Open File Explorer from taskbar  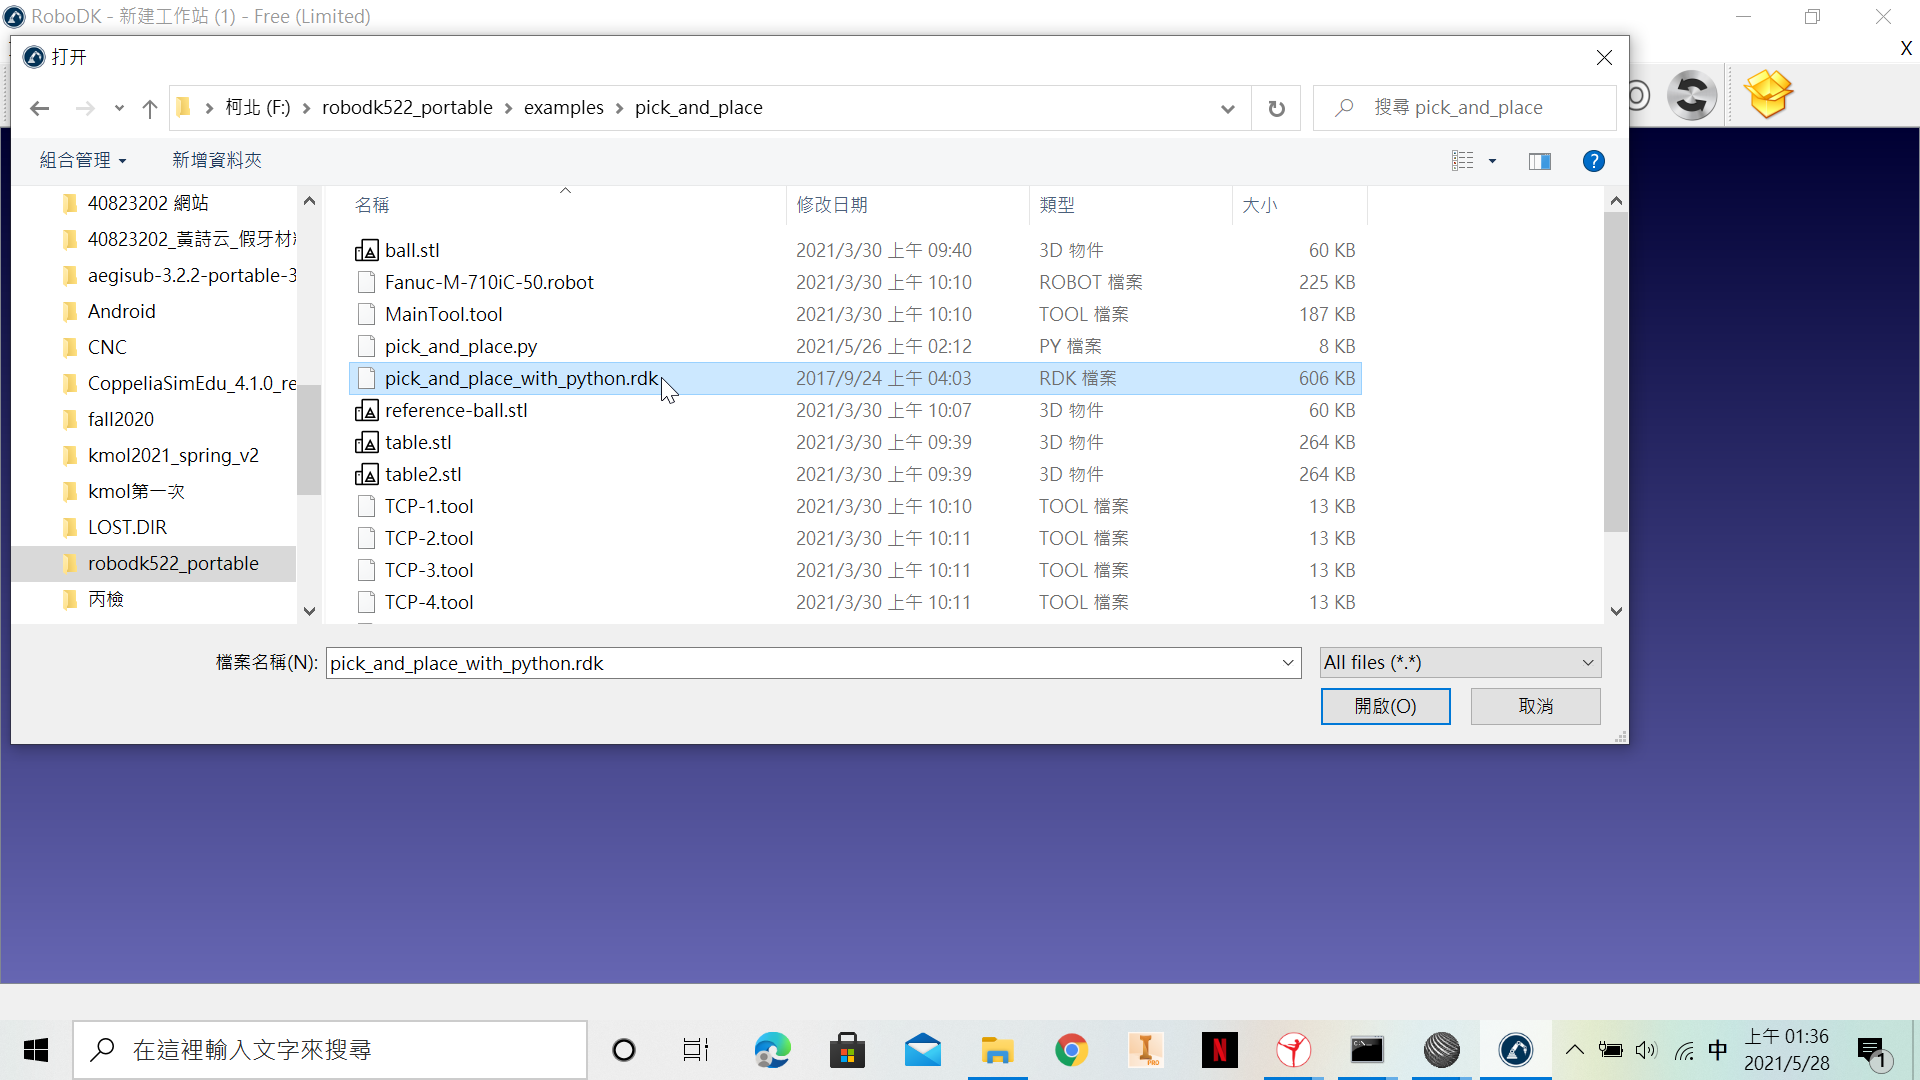(x=997, y=1050)
